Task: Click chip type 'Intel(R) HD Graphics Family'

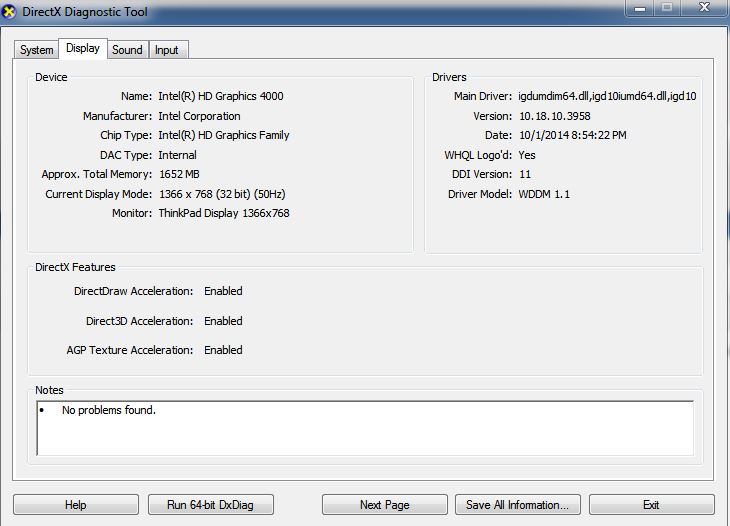Action: point(224,135)
